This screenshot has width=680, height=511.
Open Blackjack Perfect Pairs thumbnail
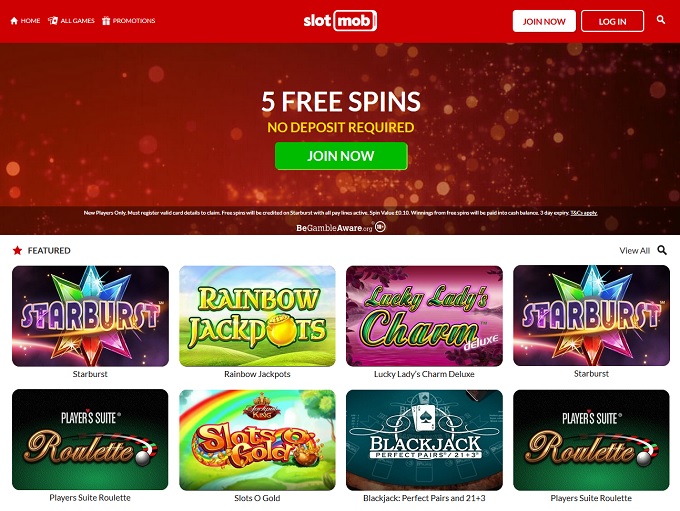[x=424, y=440]
